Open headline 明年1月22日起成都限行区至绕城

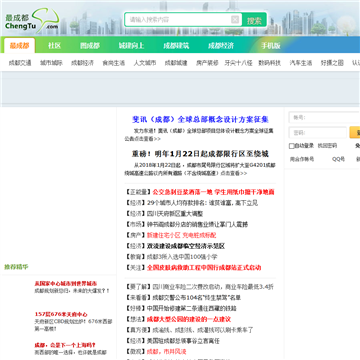coord(200,154)
